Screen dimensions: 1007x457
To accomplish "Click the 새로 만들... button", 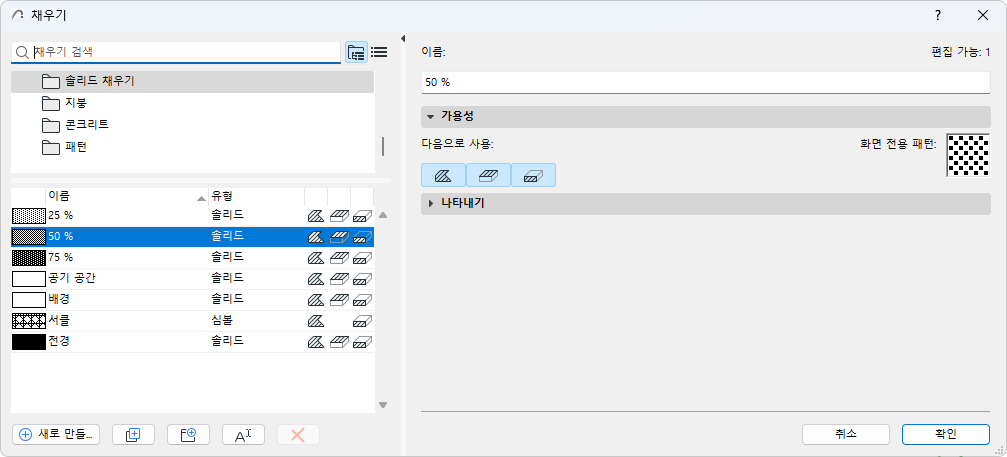I will 56,435.
